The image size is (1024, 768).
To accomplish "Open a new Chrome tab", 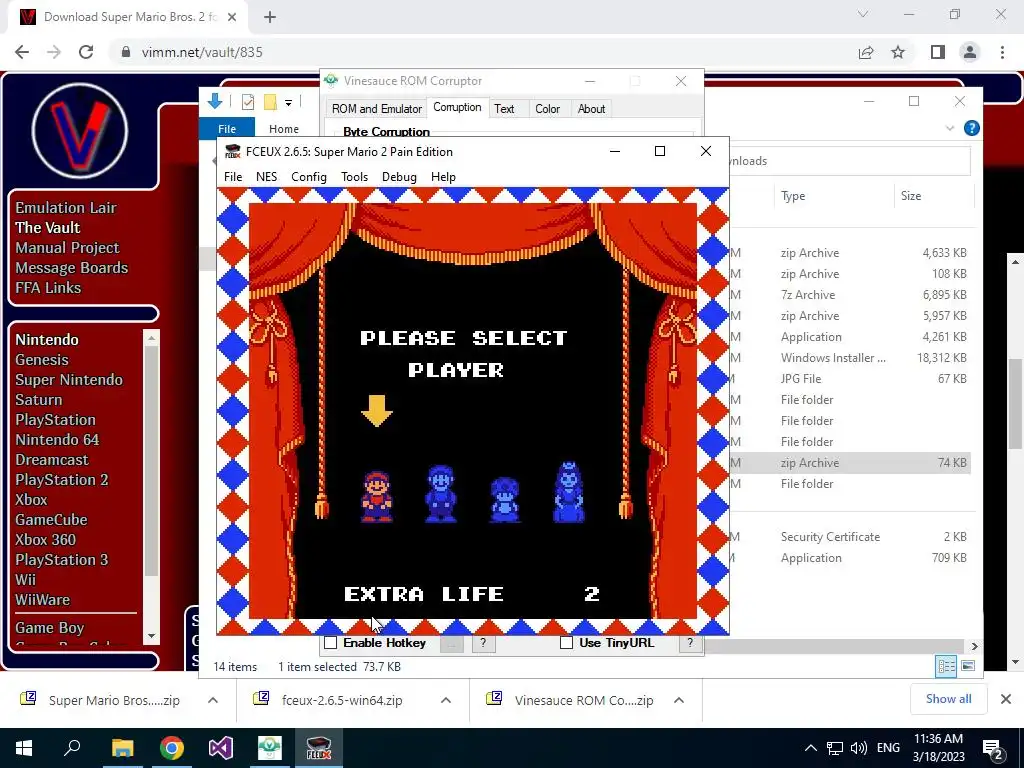I will 270,18.
